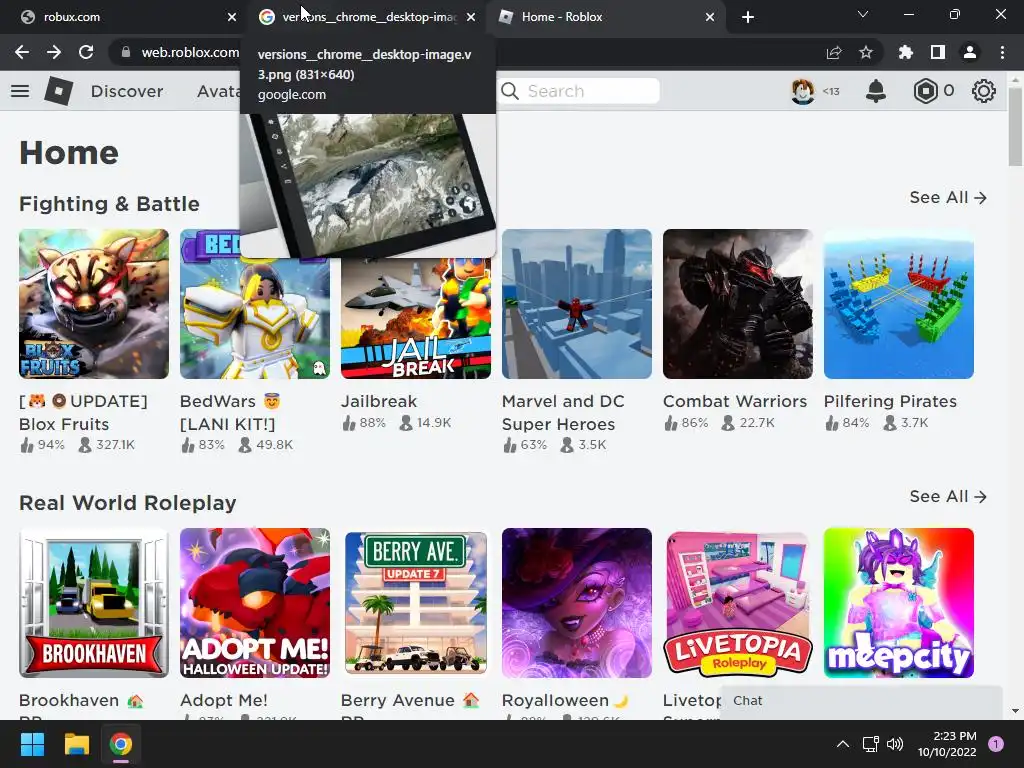The height and width of the screenshot is (768, 1024).
Task: Open the Combat Warriors thumbnail
Action: [737, 304]
